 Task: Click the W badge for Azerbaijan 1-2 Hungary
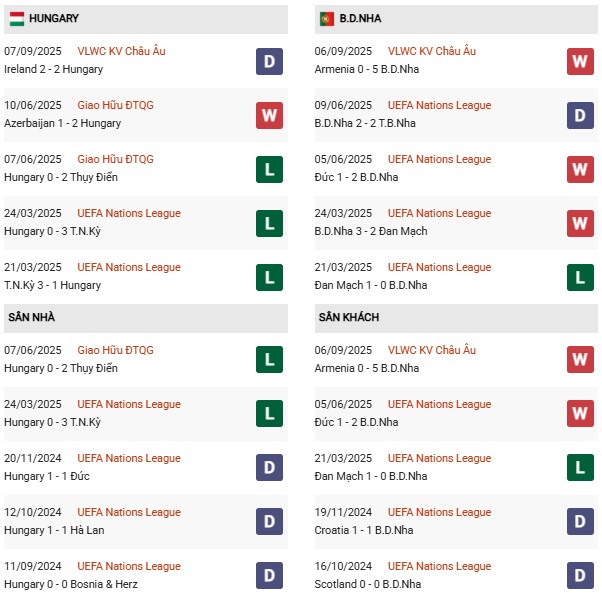click(269, 115)
